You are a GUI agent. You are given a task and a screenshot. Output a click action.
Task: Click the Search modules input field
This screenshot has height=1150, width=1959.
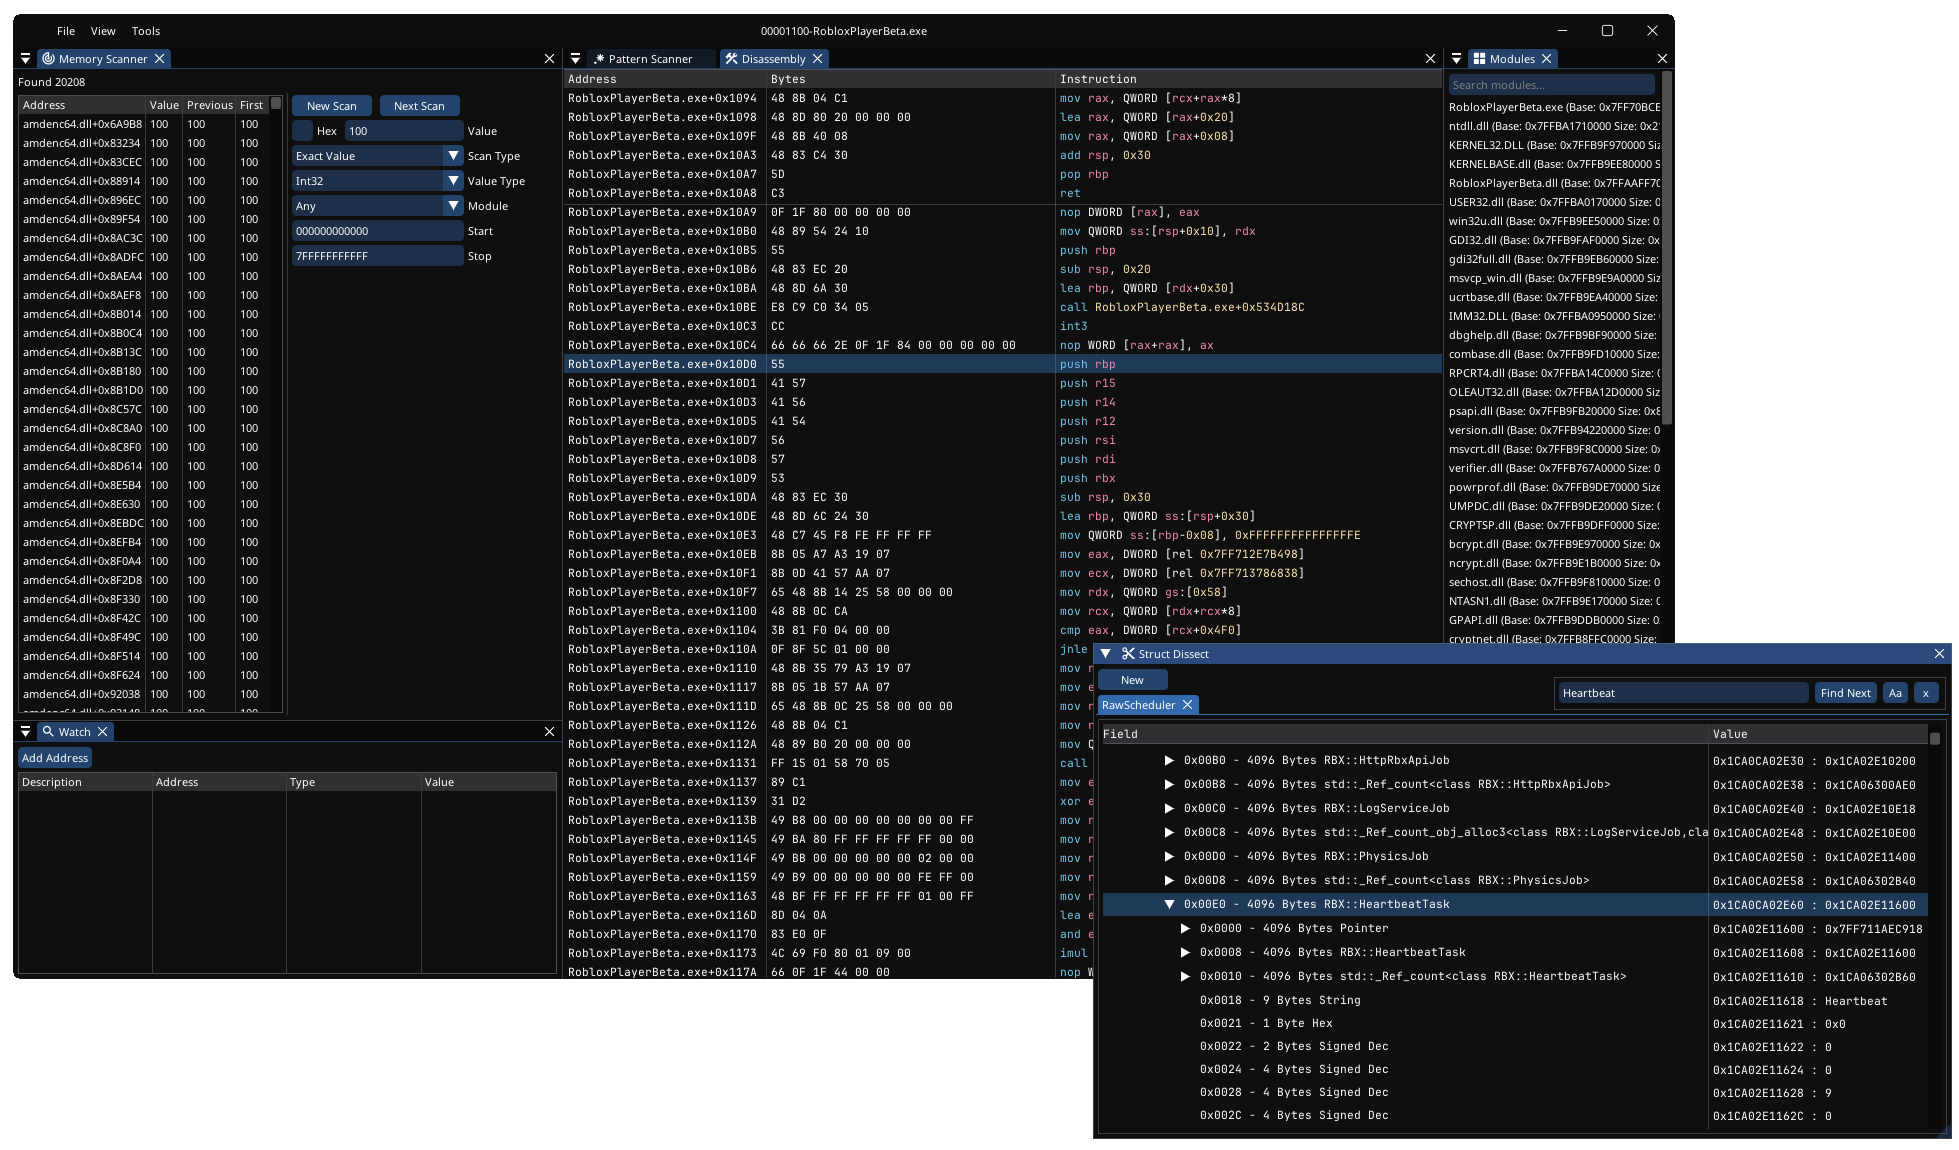[1550, 85]
